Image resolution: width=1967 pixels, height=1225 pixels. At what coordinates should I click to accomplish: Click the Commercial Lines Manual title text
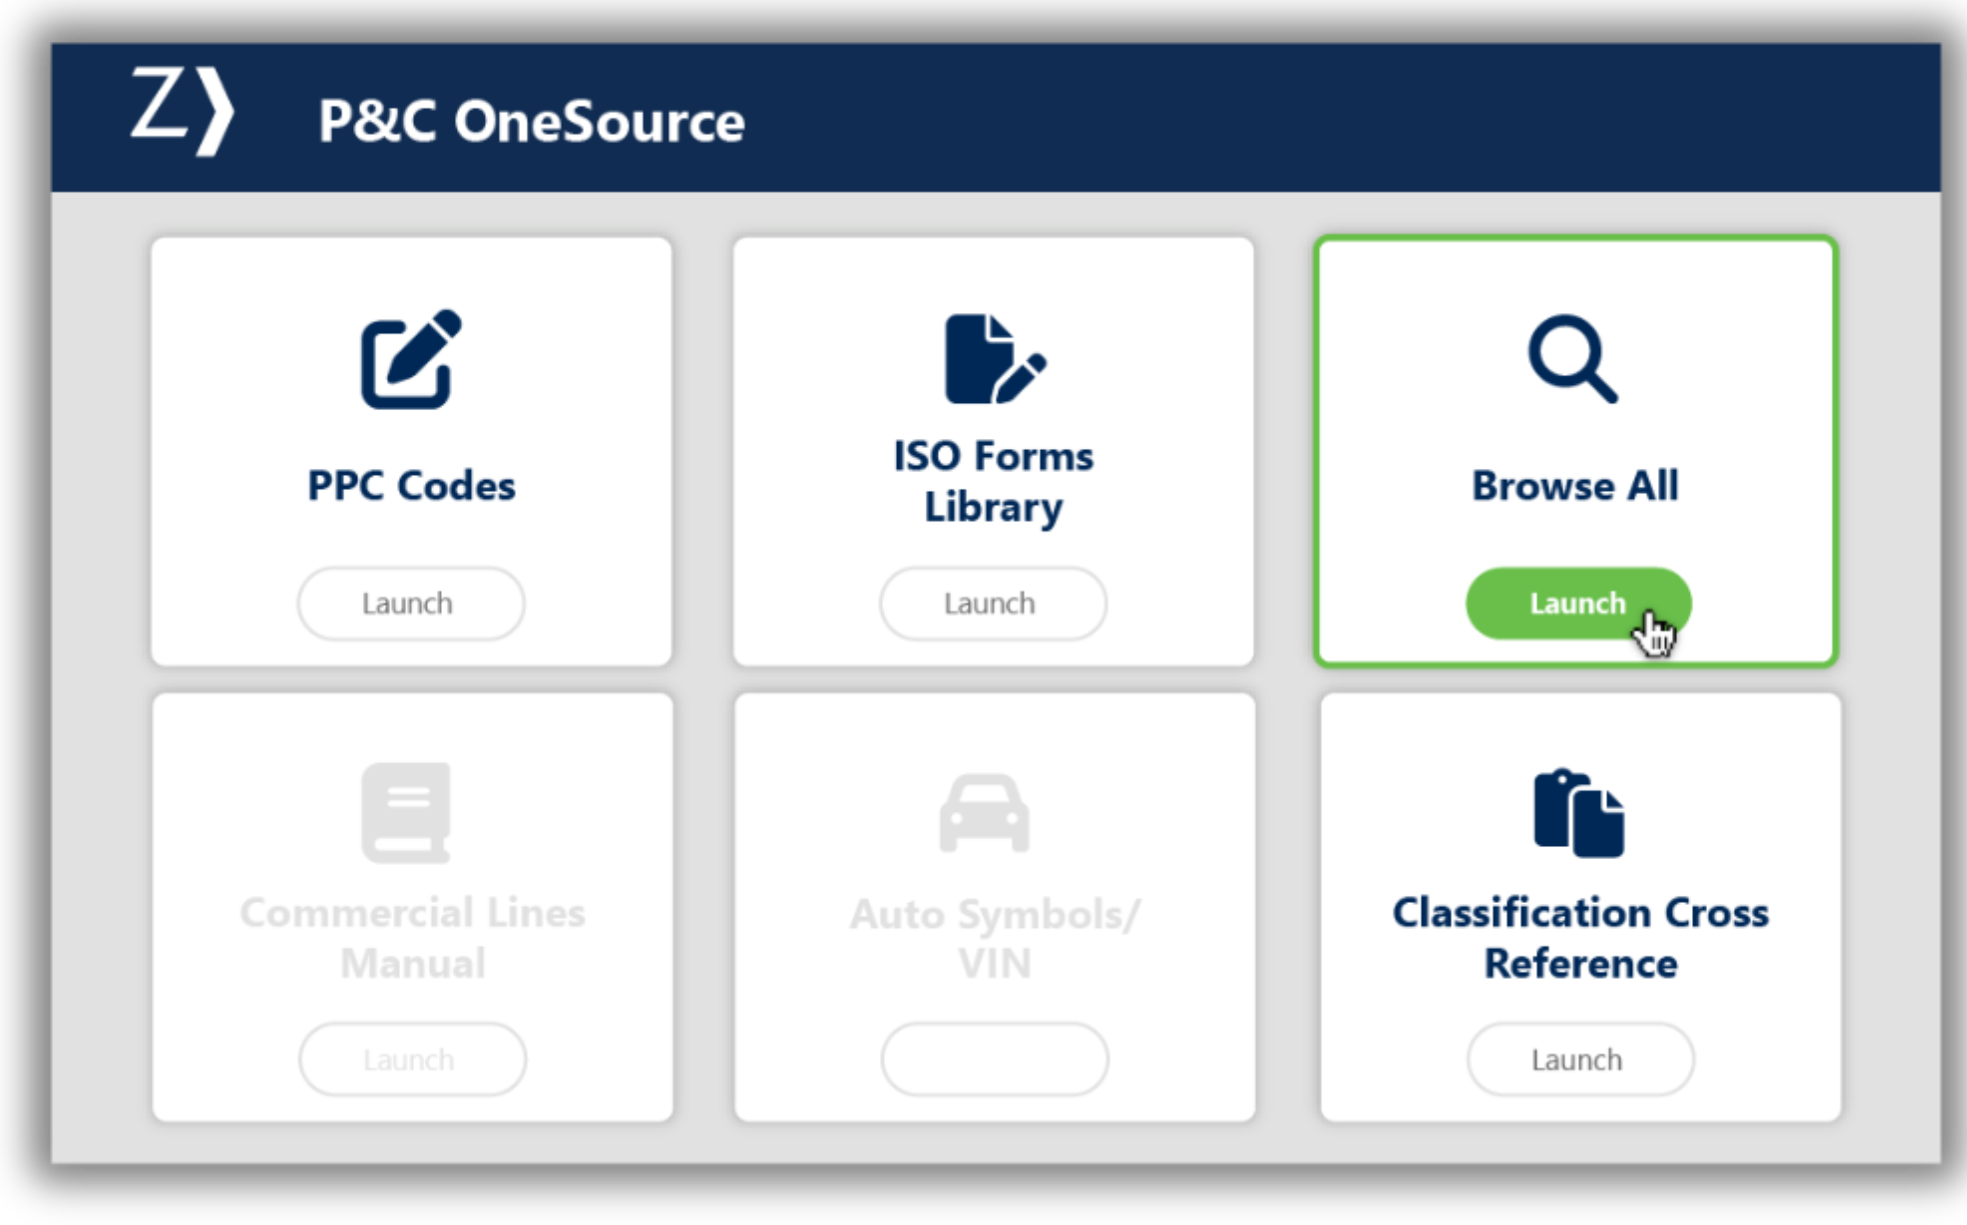(x=412, y=938)
